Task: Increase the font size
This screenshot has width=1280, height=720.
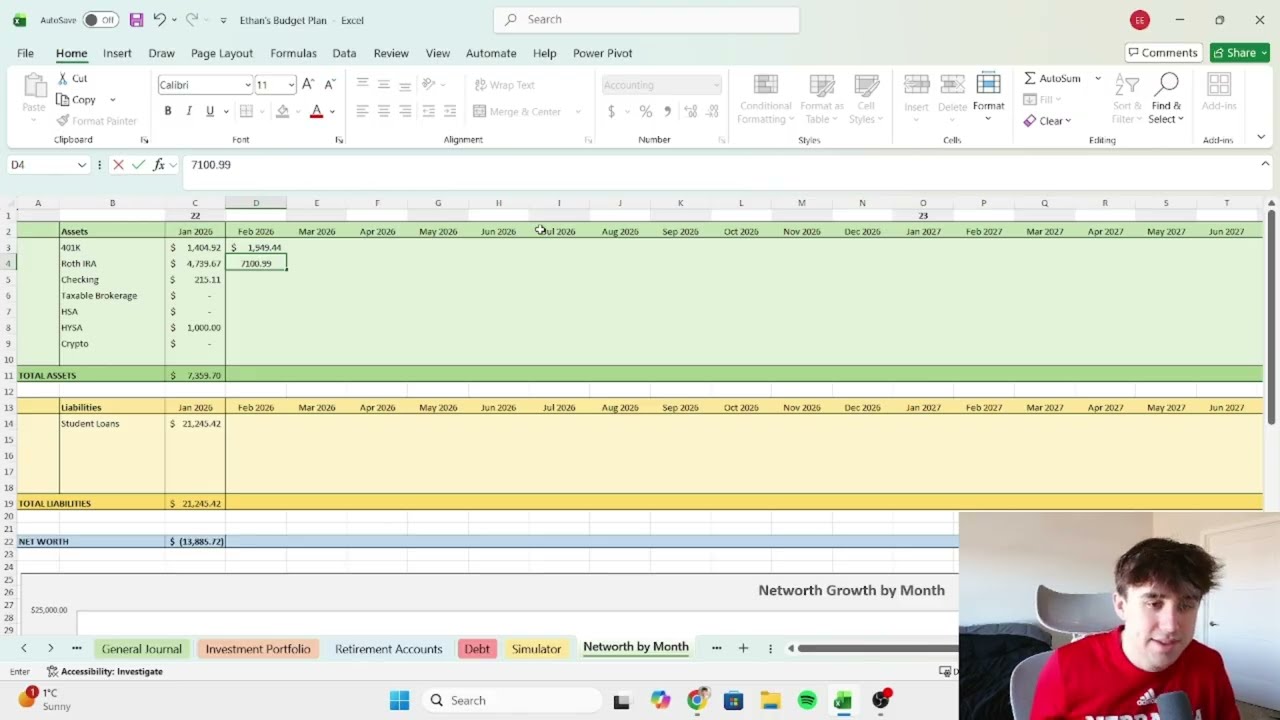Action: 308,85
